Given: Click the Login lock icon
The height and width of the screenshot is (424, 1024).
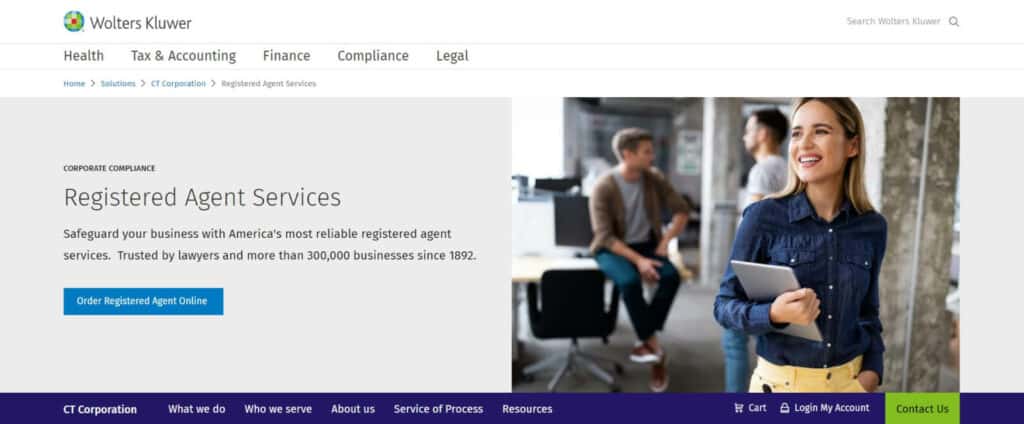Looking at the screenshot, I should coord(785,408).
